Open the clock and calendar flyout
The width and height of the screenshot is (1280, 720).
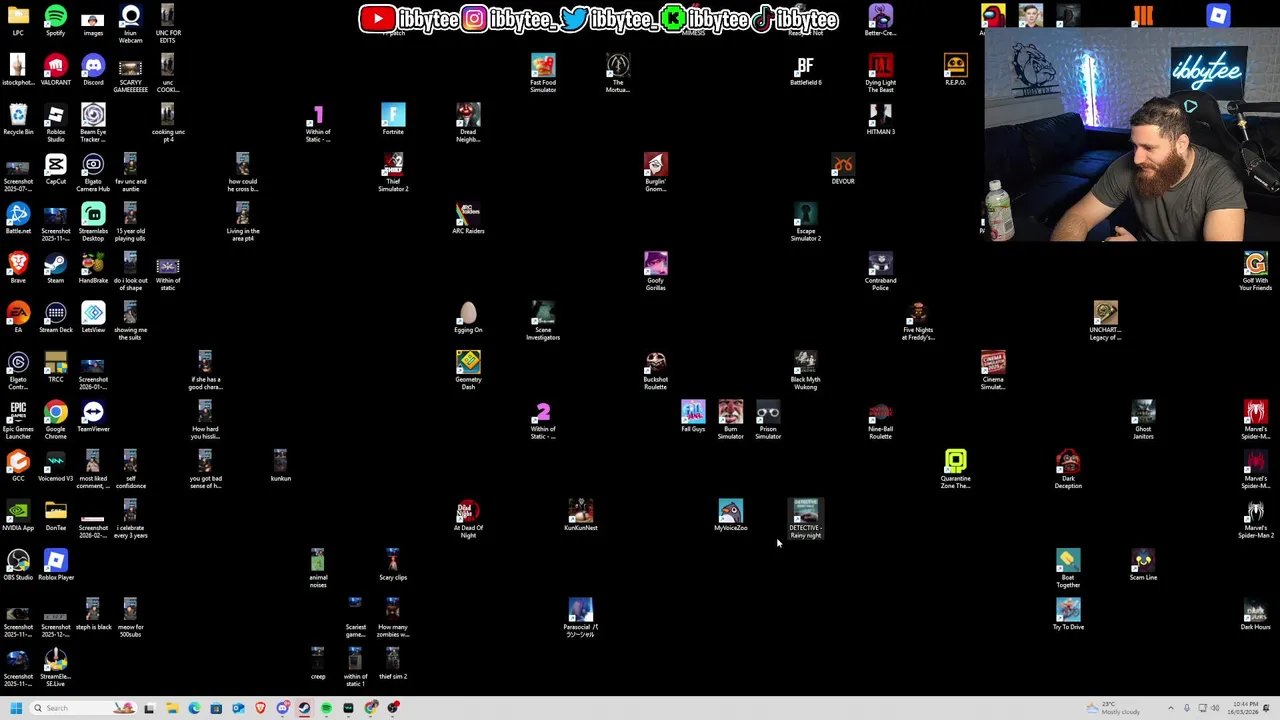1244,708
